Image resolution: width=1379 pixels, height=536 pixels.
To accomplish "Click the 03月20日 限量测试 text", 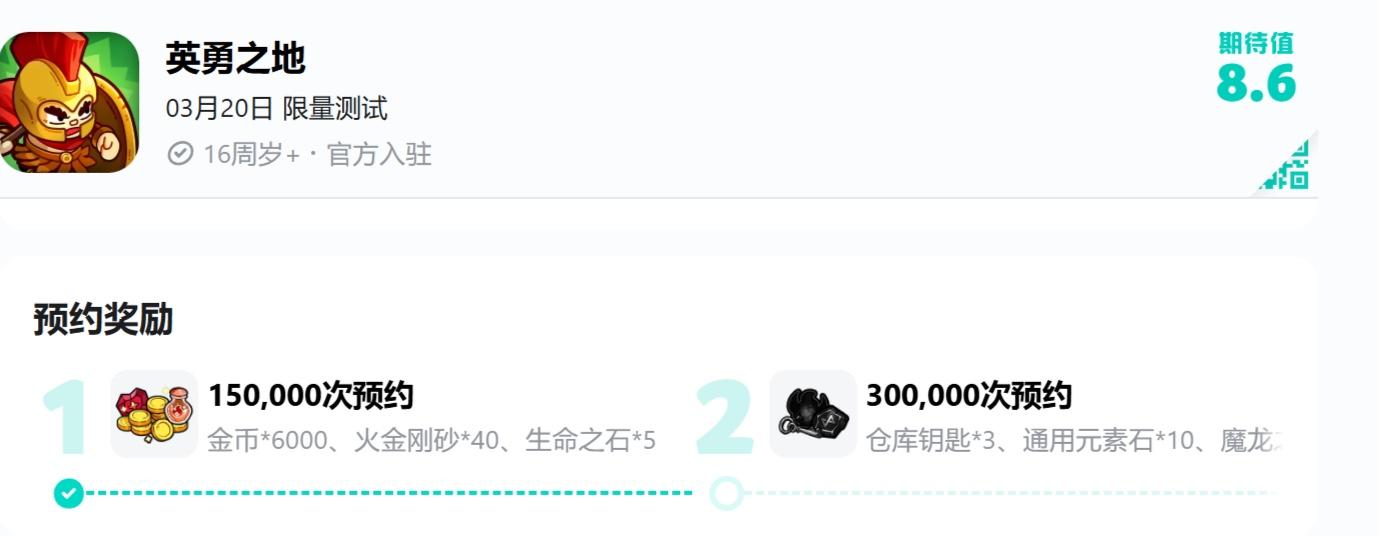I will click(276, 108).
